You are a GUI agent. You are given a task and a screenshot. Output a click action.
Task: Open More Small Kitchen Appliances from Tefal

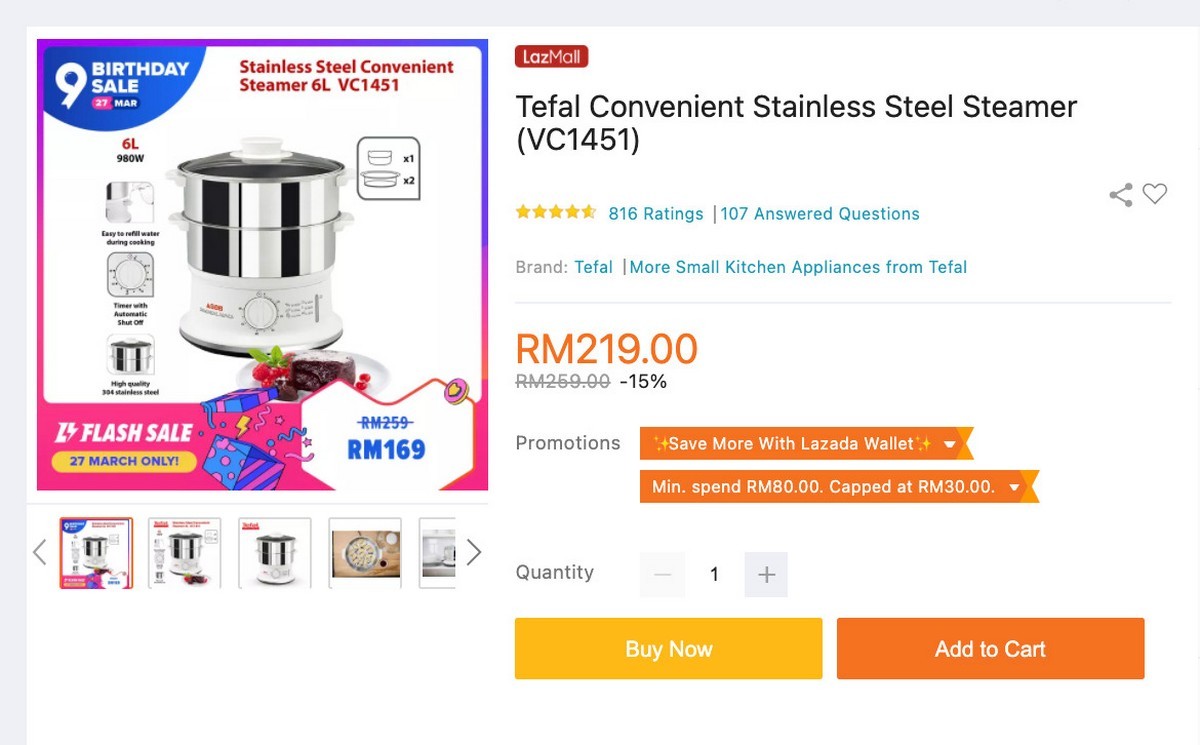798,267
